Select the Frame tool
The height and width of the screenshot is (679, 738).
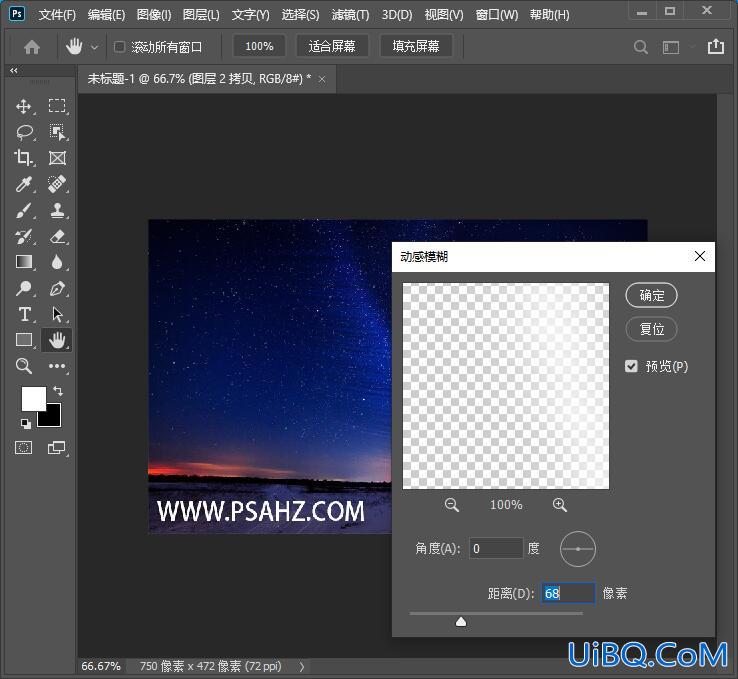[x=57, y=158]
